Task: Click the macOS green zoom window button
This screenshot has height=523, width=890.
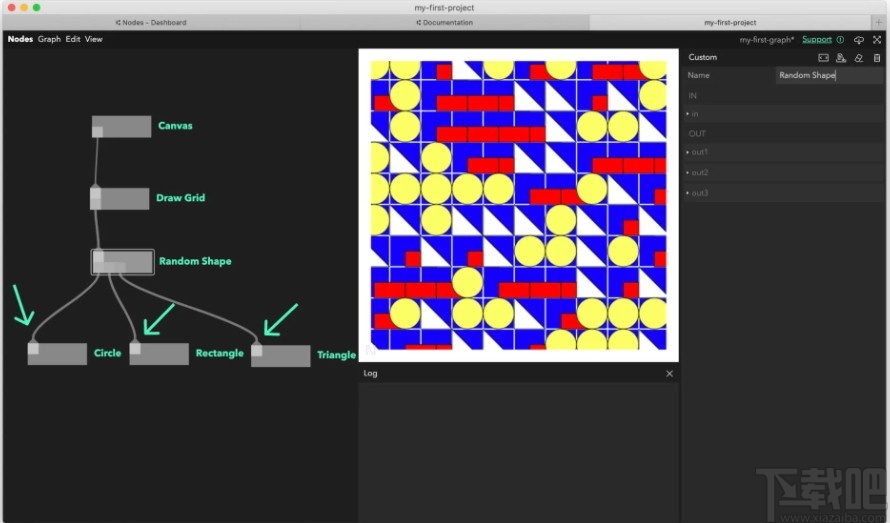Action: tap(36, 7)
